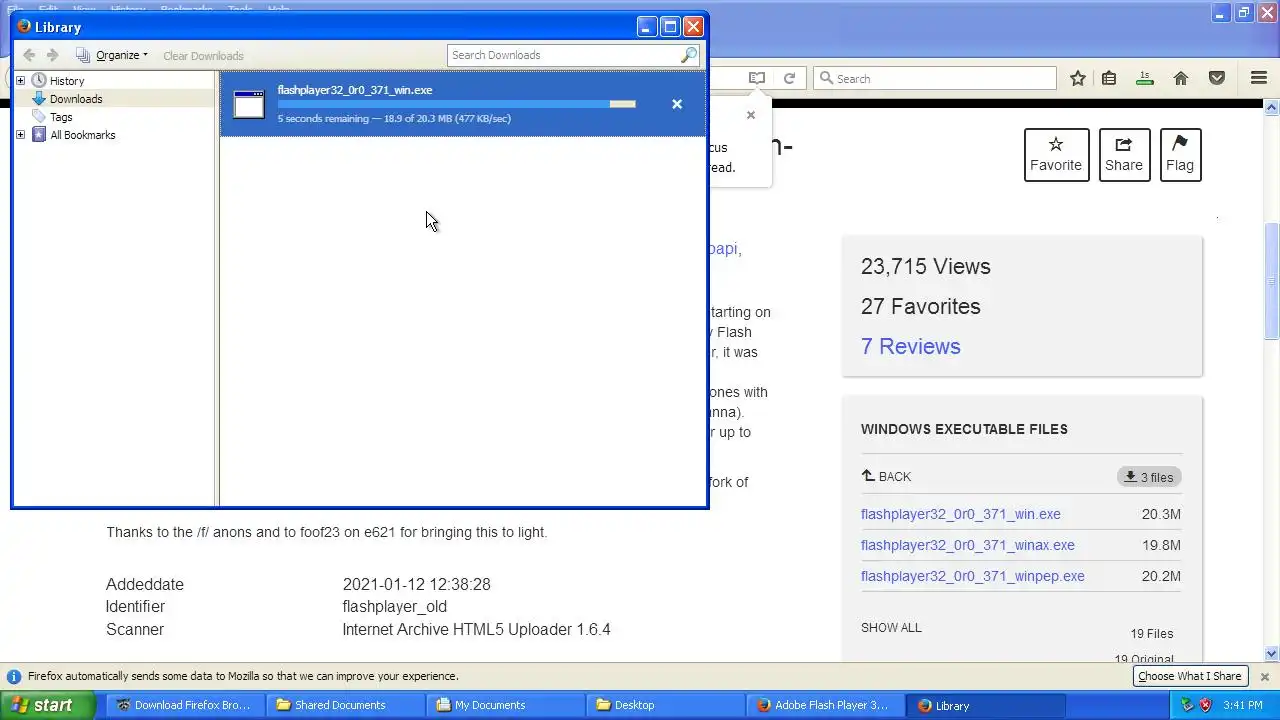Viewport: 1280px width, 720px height.
Task: Click the Flag button
Action: [1180, 155]
